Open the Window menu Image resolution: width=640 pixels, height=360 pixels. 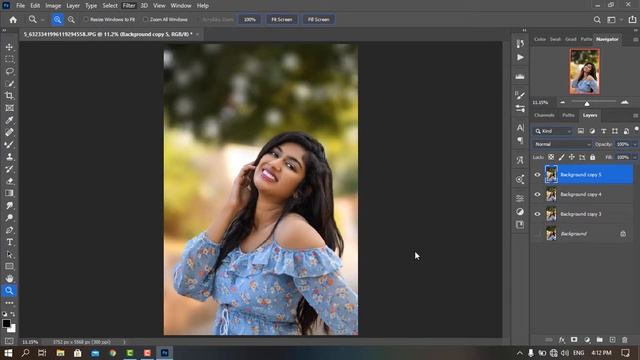[181, 6]
